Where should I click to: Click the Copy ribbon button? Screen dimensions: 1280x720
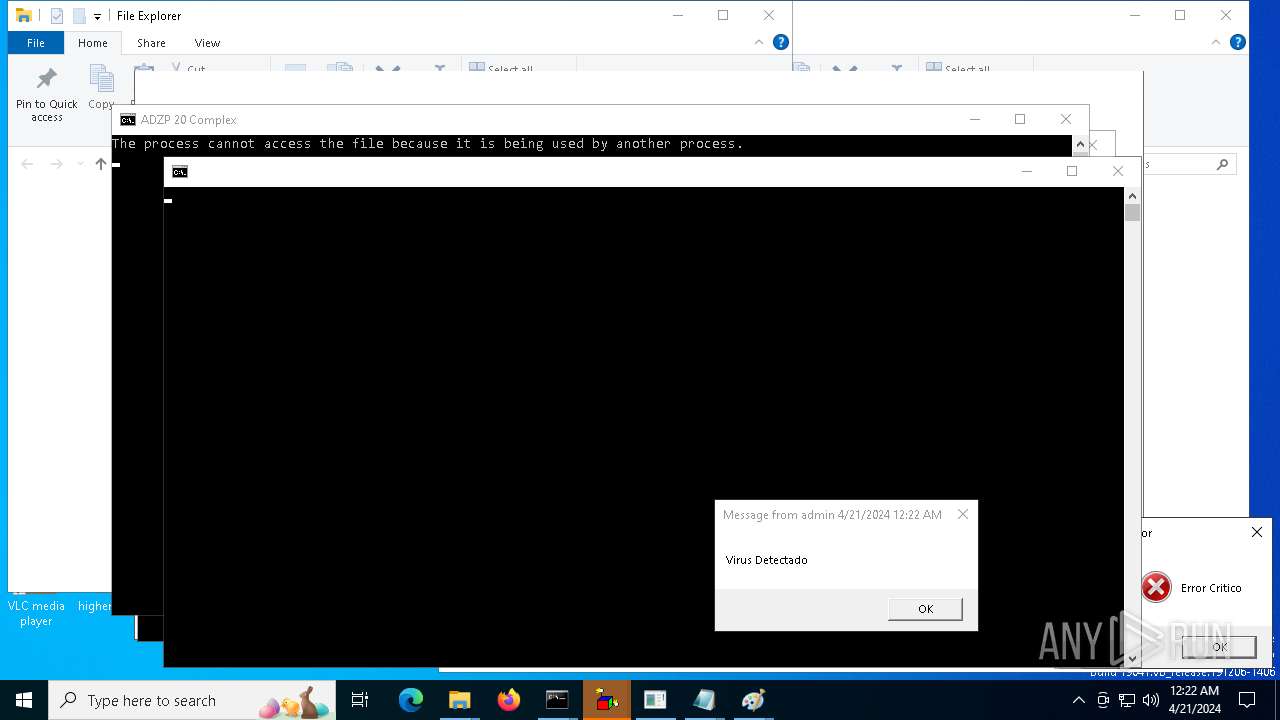(101, 88)
